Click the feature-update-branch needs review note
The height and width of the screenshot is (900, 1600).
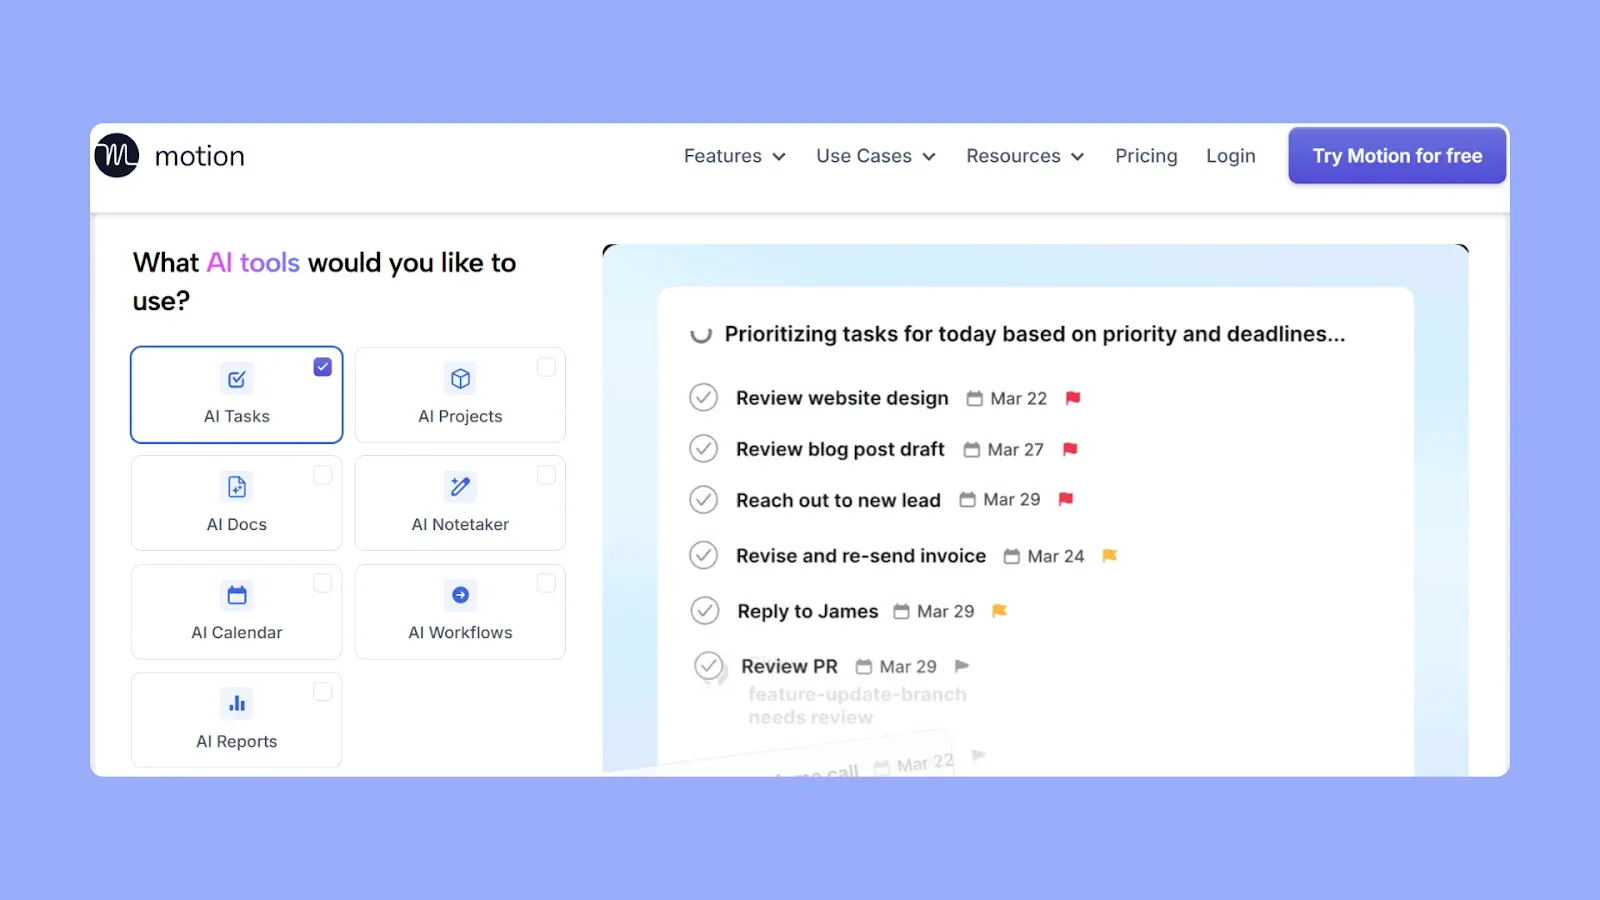857,705
